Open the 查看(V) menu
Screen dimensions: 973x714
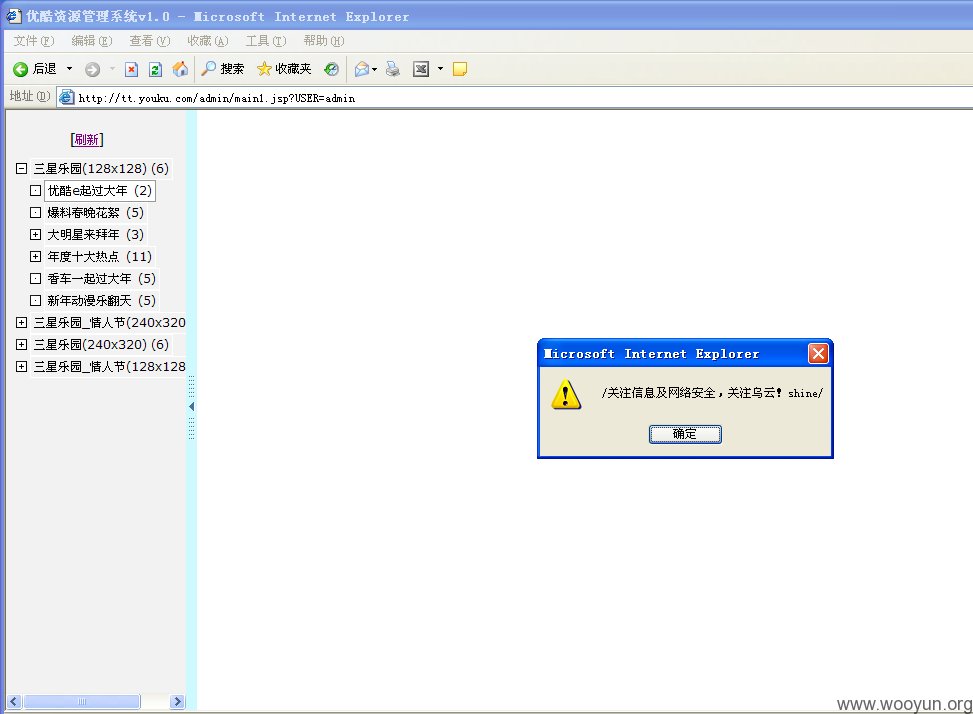pyautogui.click(x=150, y=41)
